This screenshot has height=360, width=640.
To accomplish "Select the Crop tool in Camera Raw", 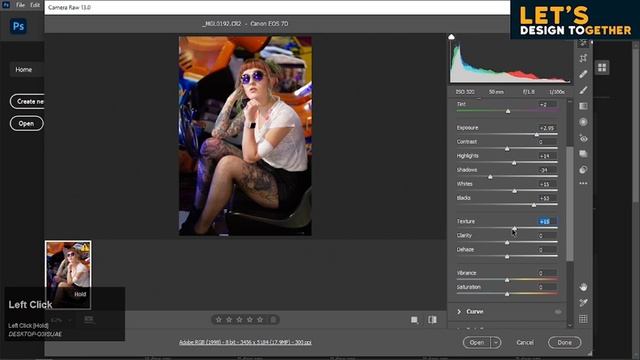I will [583, 58].
